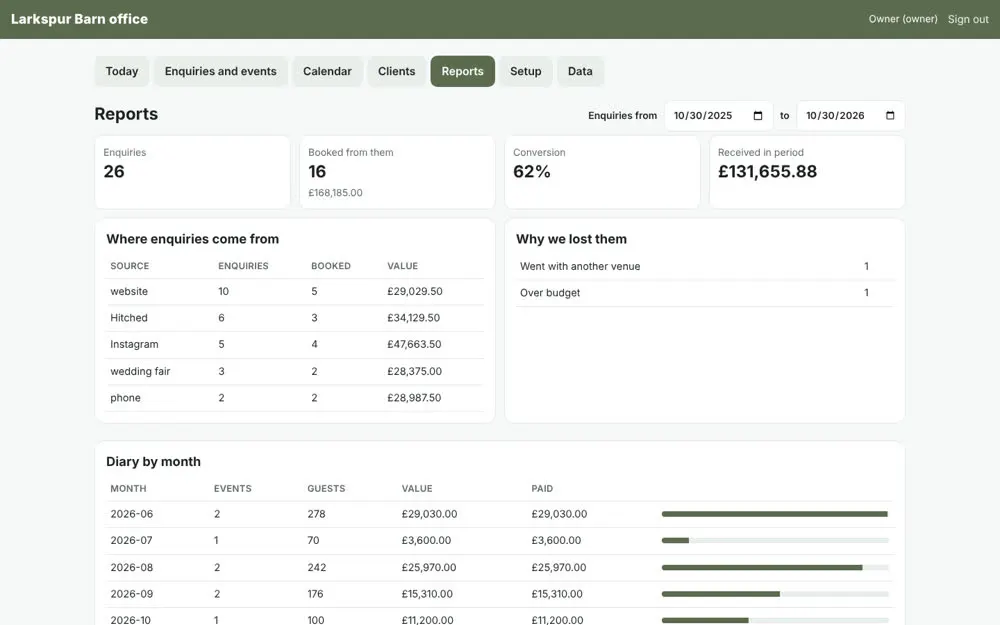Click the £3,600.00 diary value cell
Screen dimensions: 1000x625
coord(426,540)
